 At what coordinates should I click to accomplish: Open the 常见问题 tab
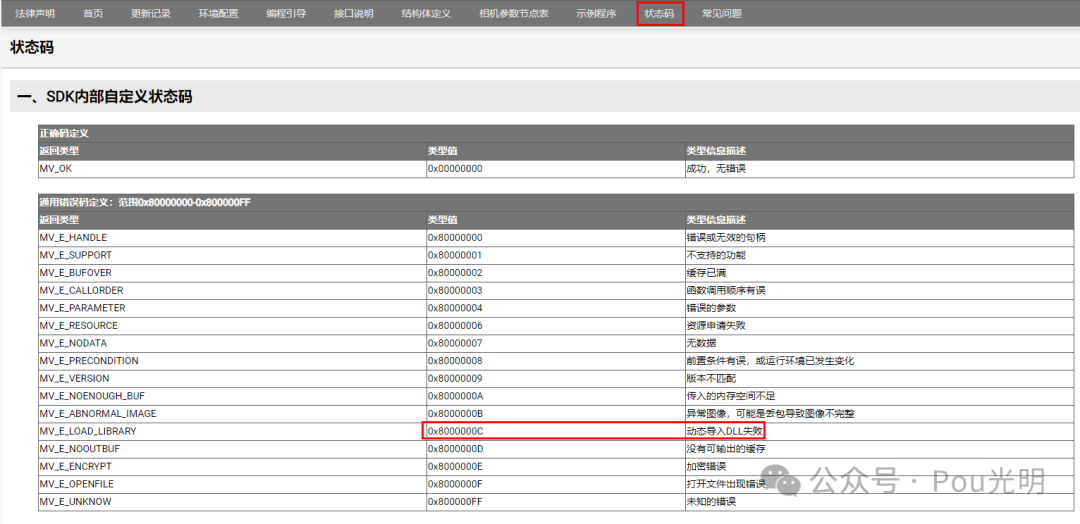[722, 13]
